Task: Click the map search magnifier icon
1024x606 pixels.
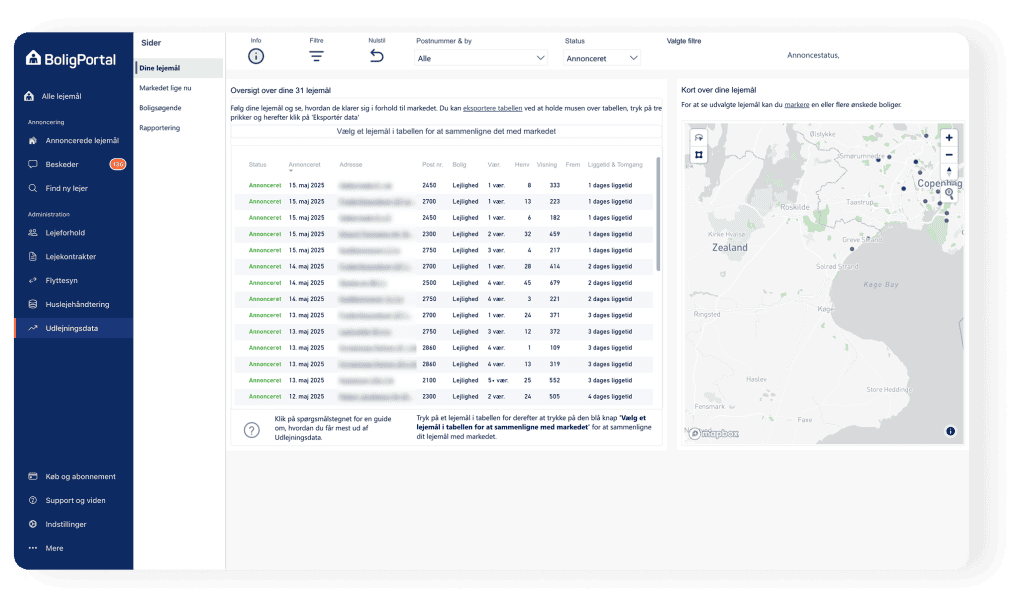Action: 949,193
